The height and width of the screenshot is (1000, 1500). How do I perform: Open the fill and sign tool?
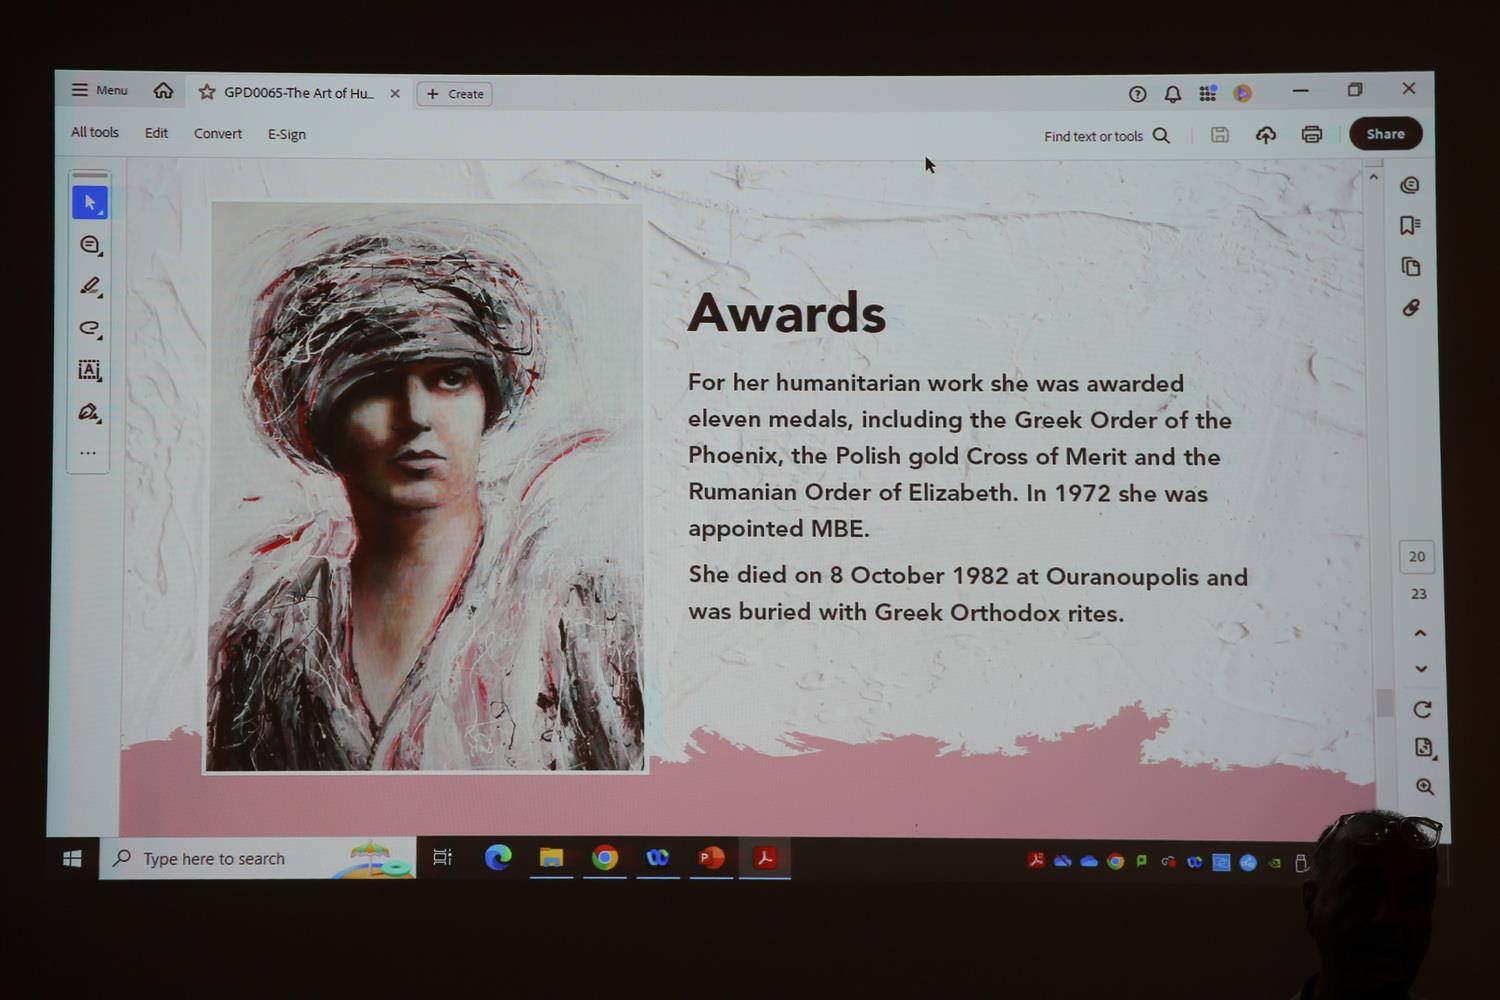89,412
